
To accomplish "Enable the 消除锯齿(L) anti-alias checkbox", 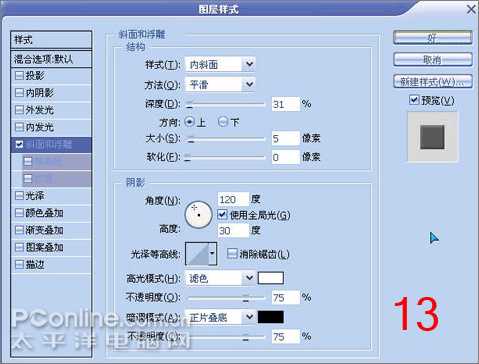I will [x=232, y=254].
